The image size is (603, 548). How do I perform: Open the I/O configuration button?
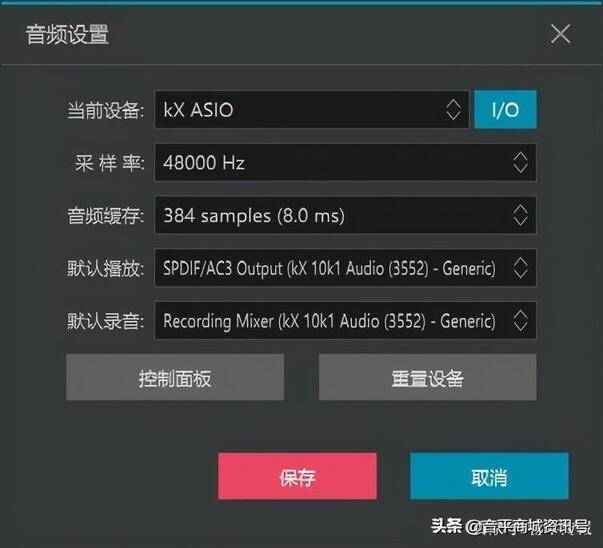(505, 110)
